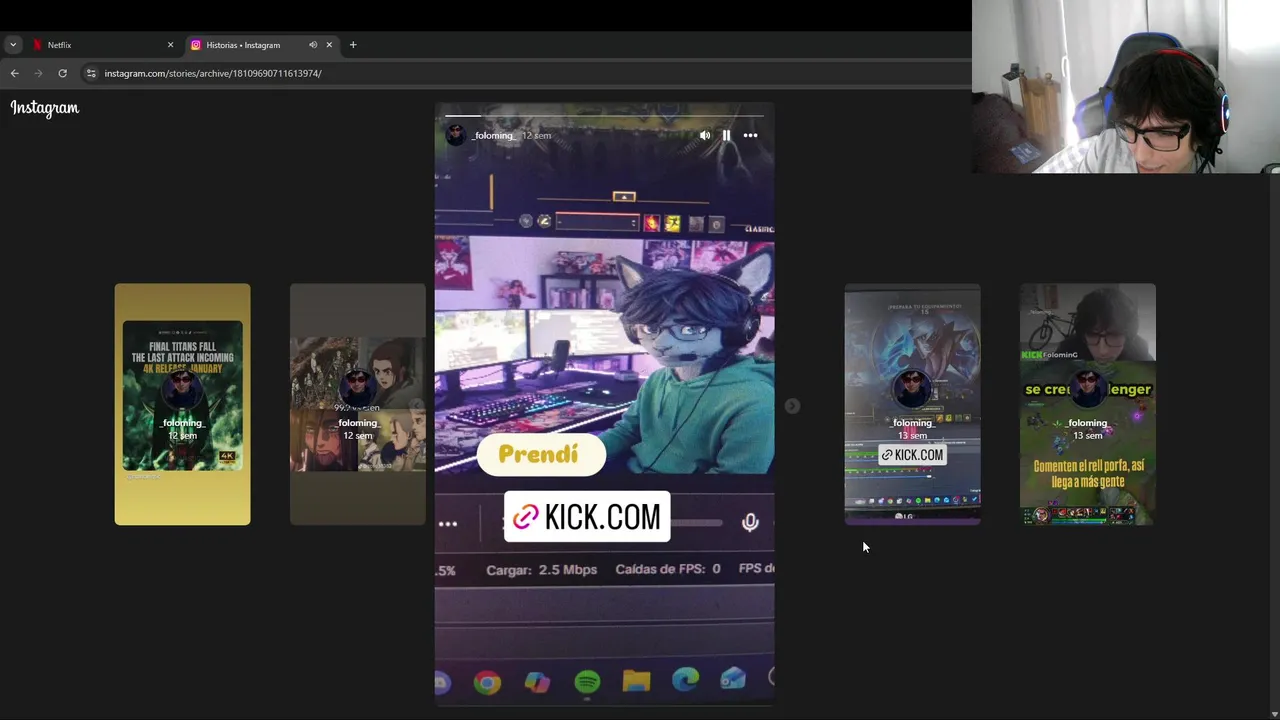Open the anime collage story thumbnail
Viewport: 1280px width, 720px height.
click(358, 404)
